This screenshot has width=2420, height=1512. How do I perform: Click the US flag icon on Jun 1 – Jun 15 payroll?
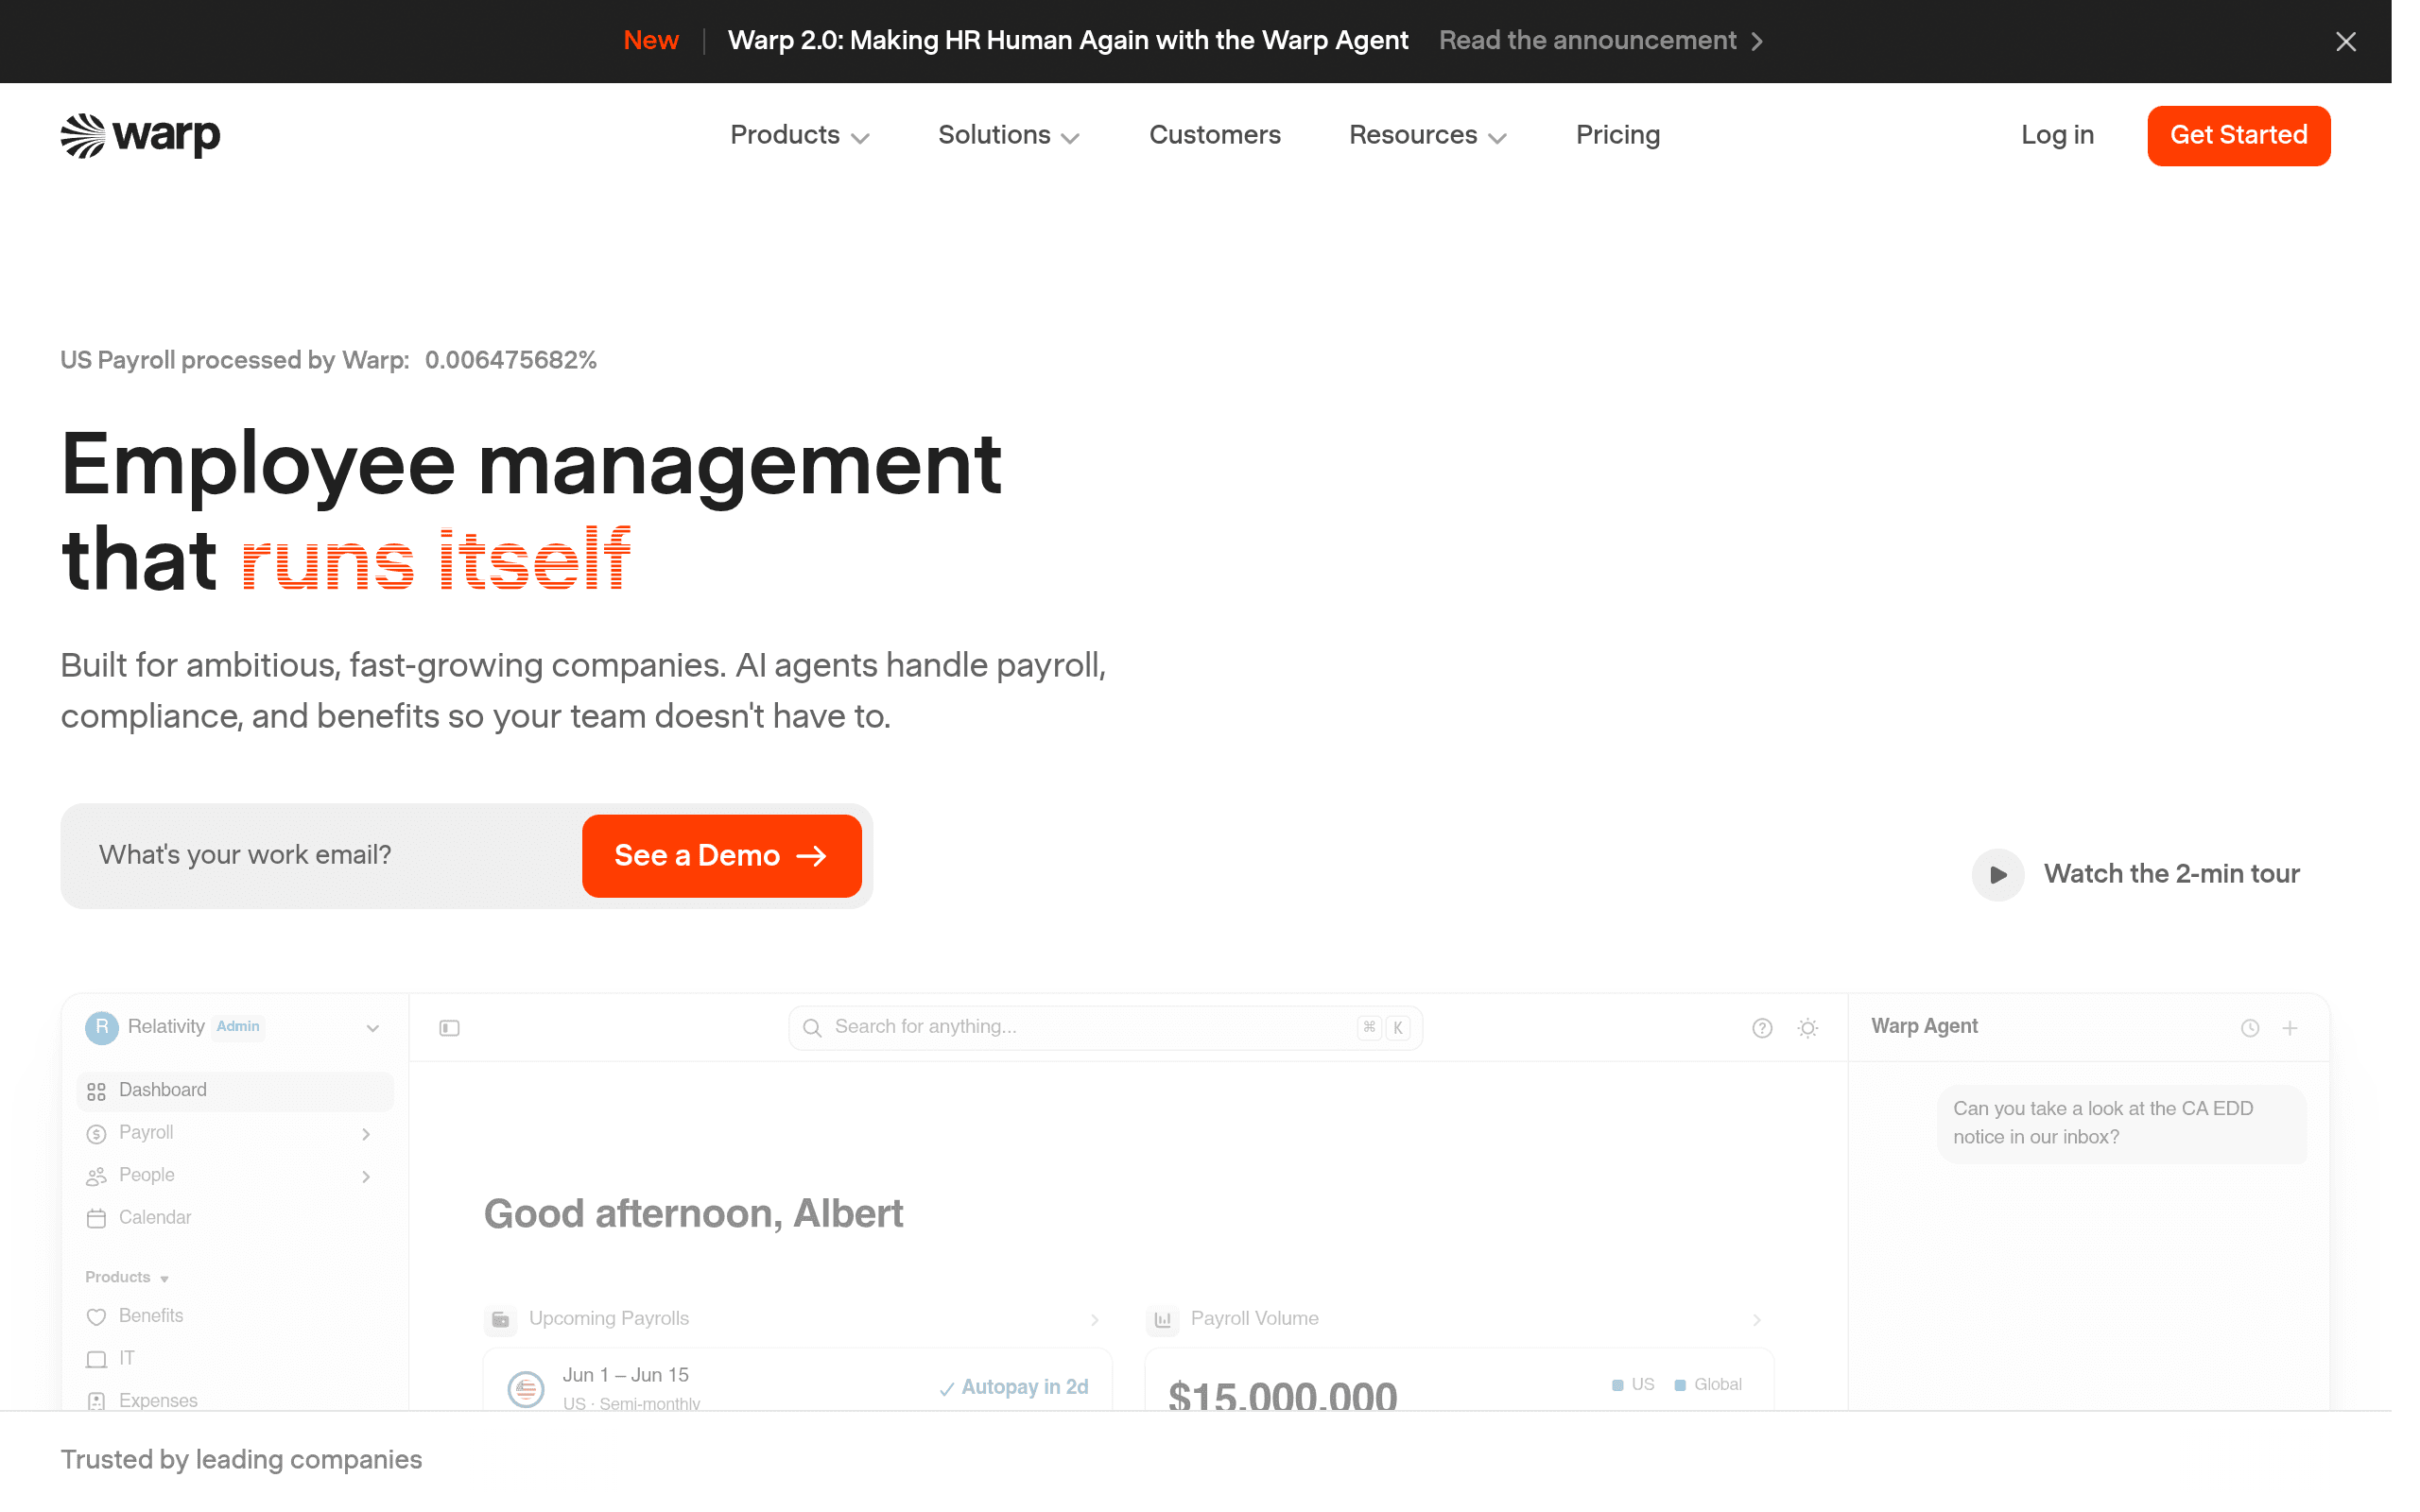(x=526, y=1388)
